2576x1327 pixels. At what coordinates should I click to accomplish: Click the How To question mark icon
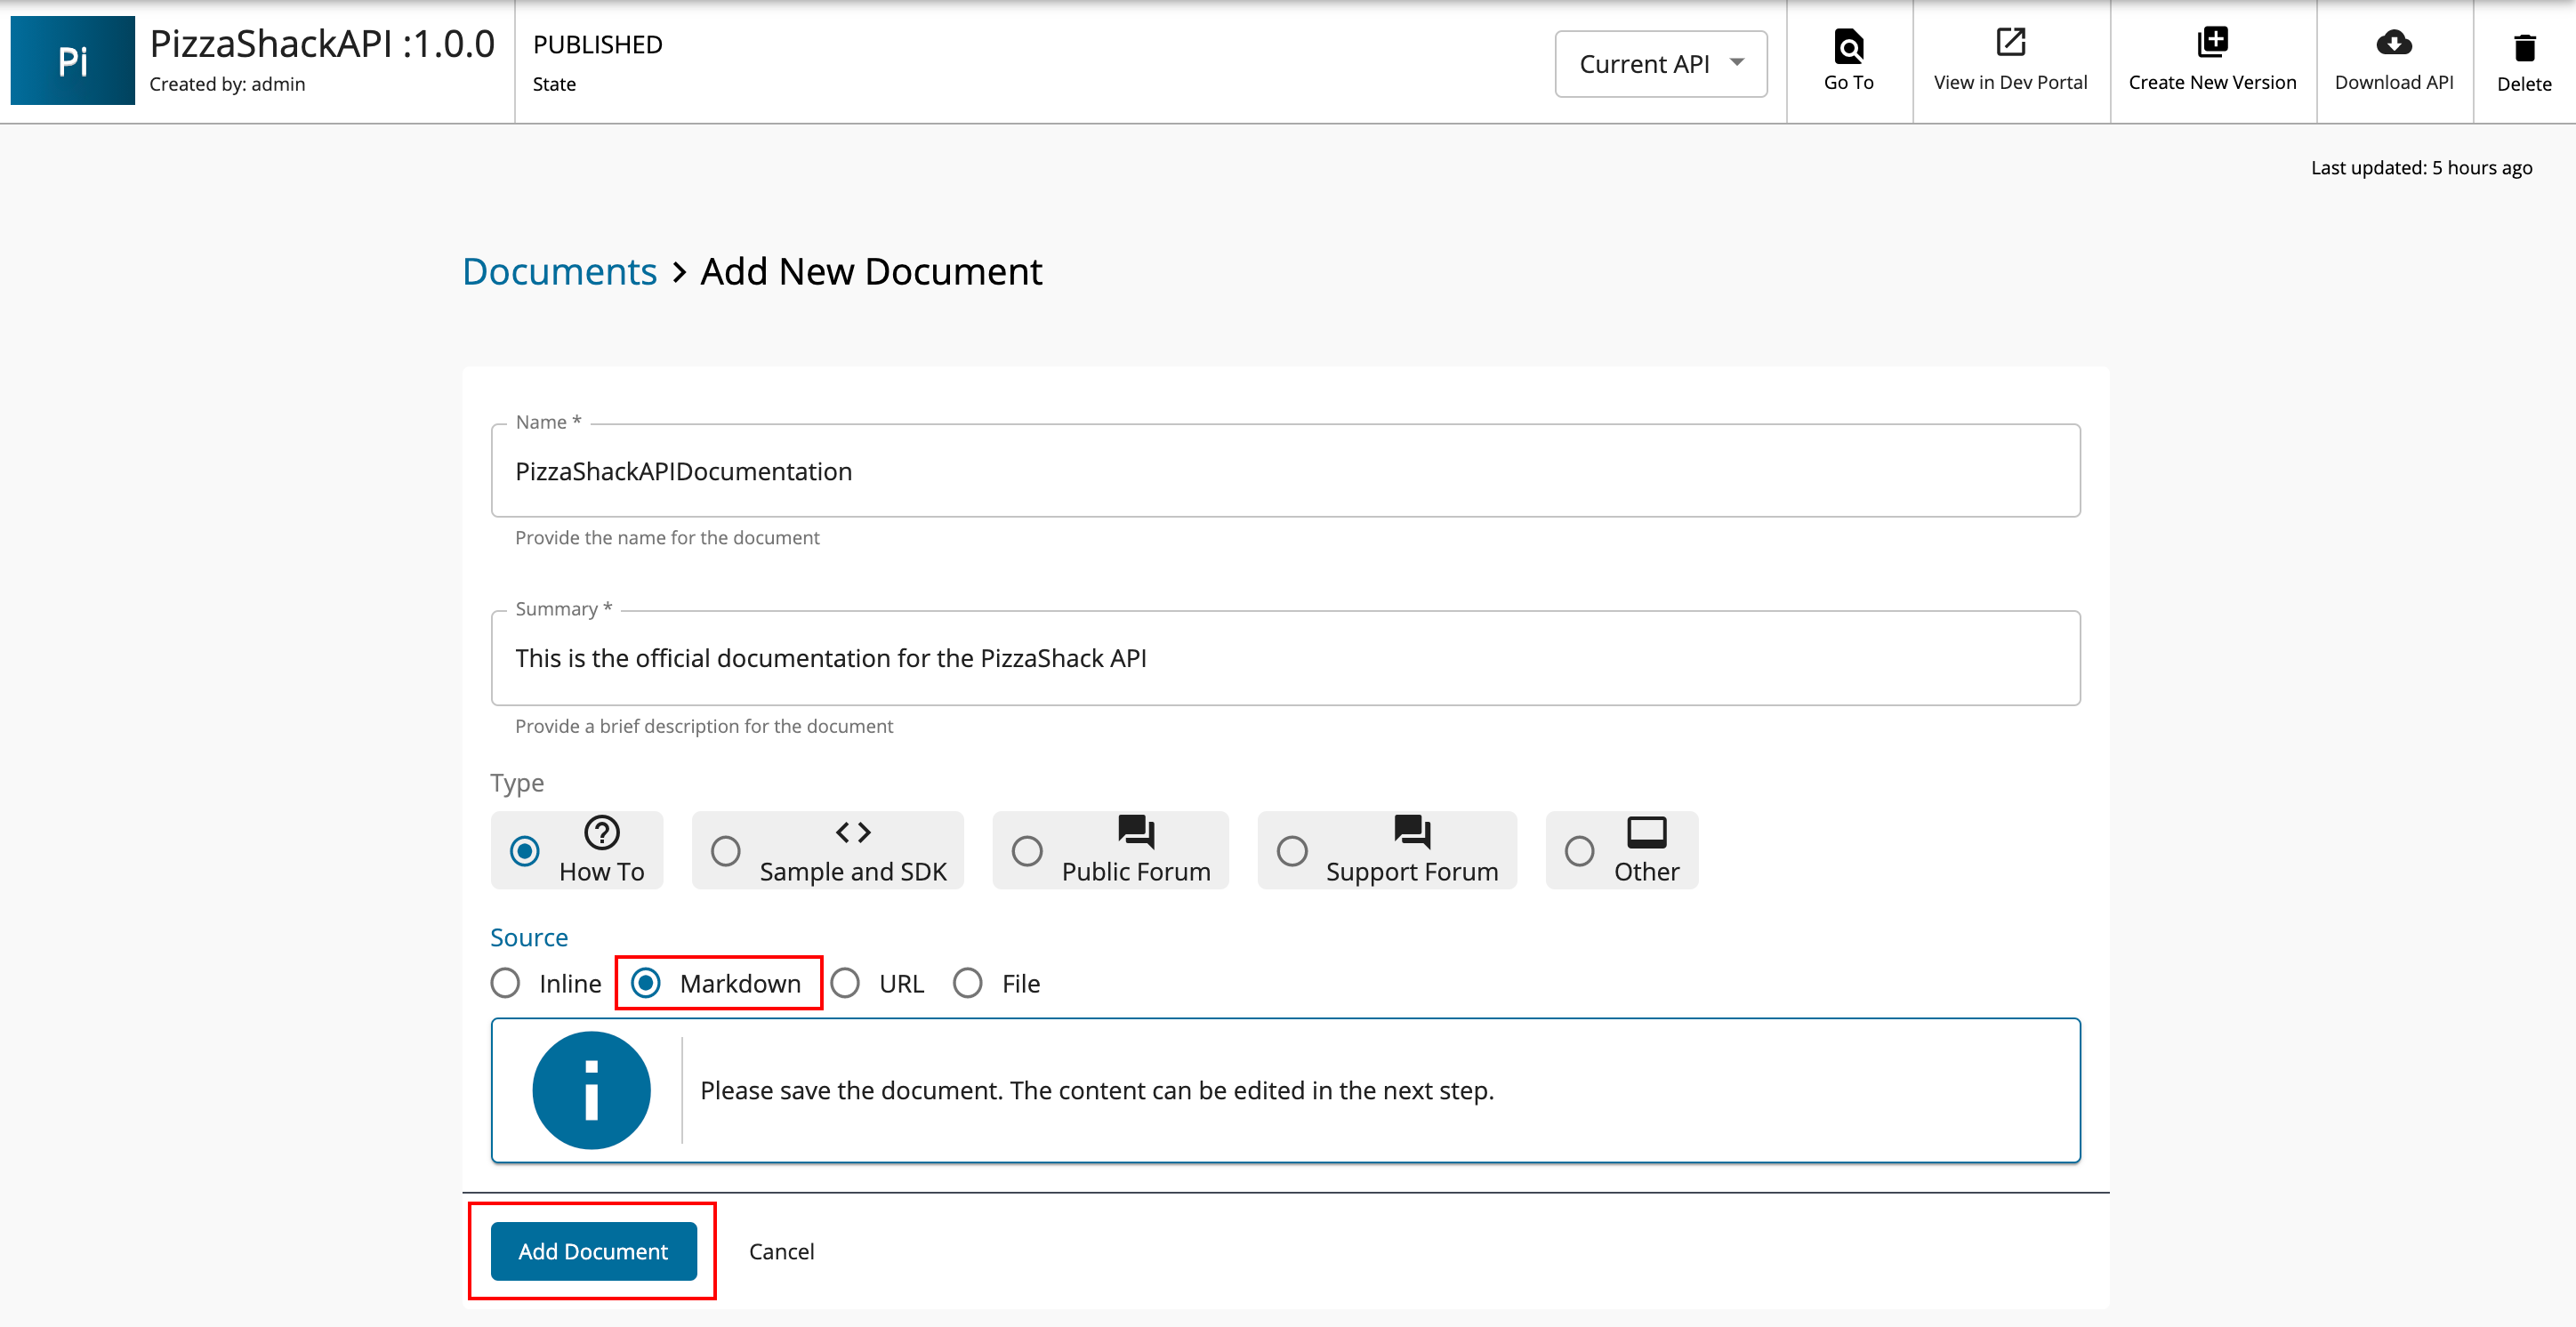[601, 832]
